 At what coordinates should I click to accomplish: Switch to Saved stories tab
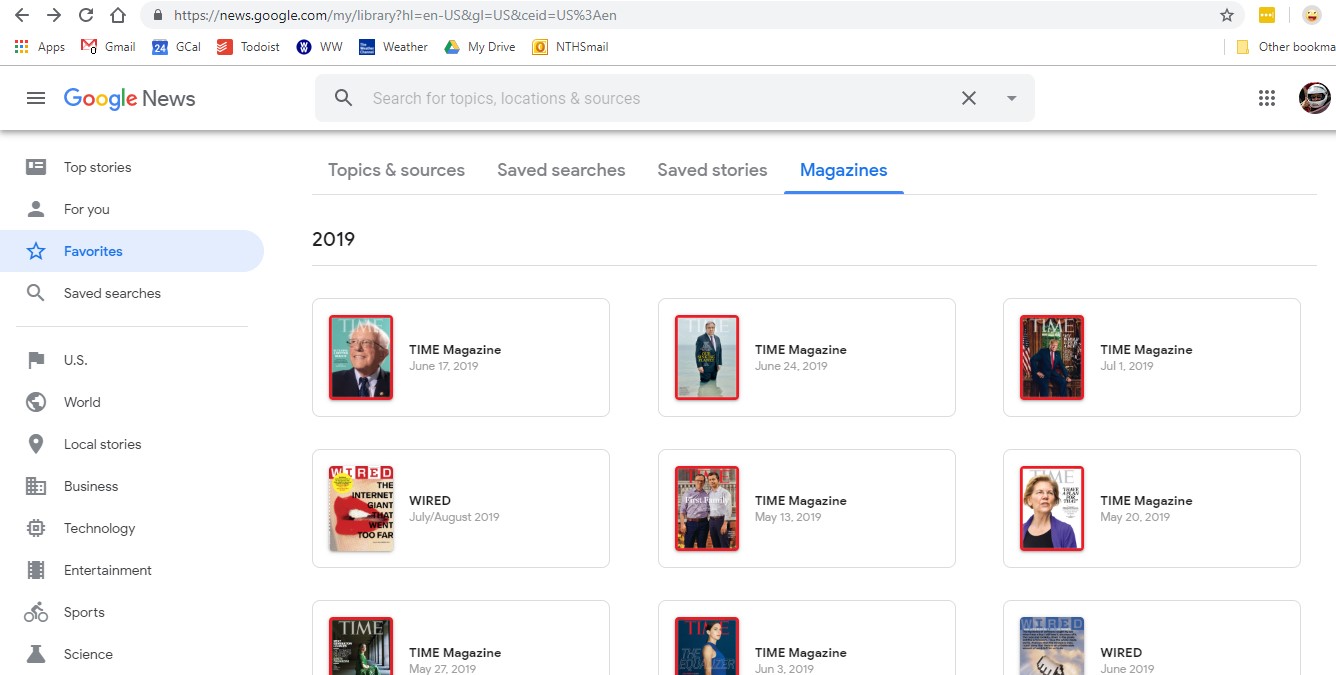coord(712,170)
